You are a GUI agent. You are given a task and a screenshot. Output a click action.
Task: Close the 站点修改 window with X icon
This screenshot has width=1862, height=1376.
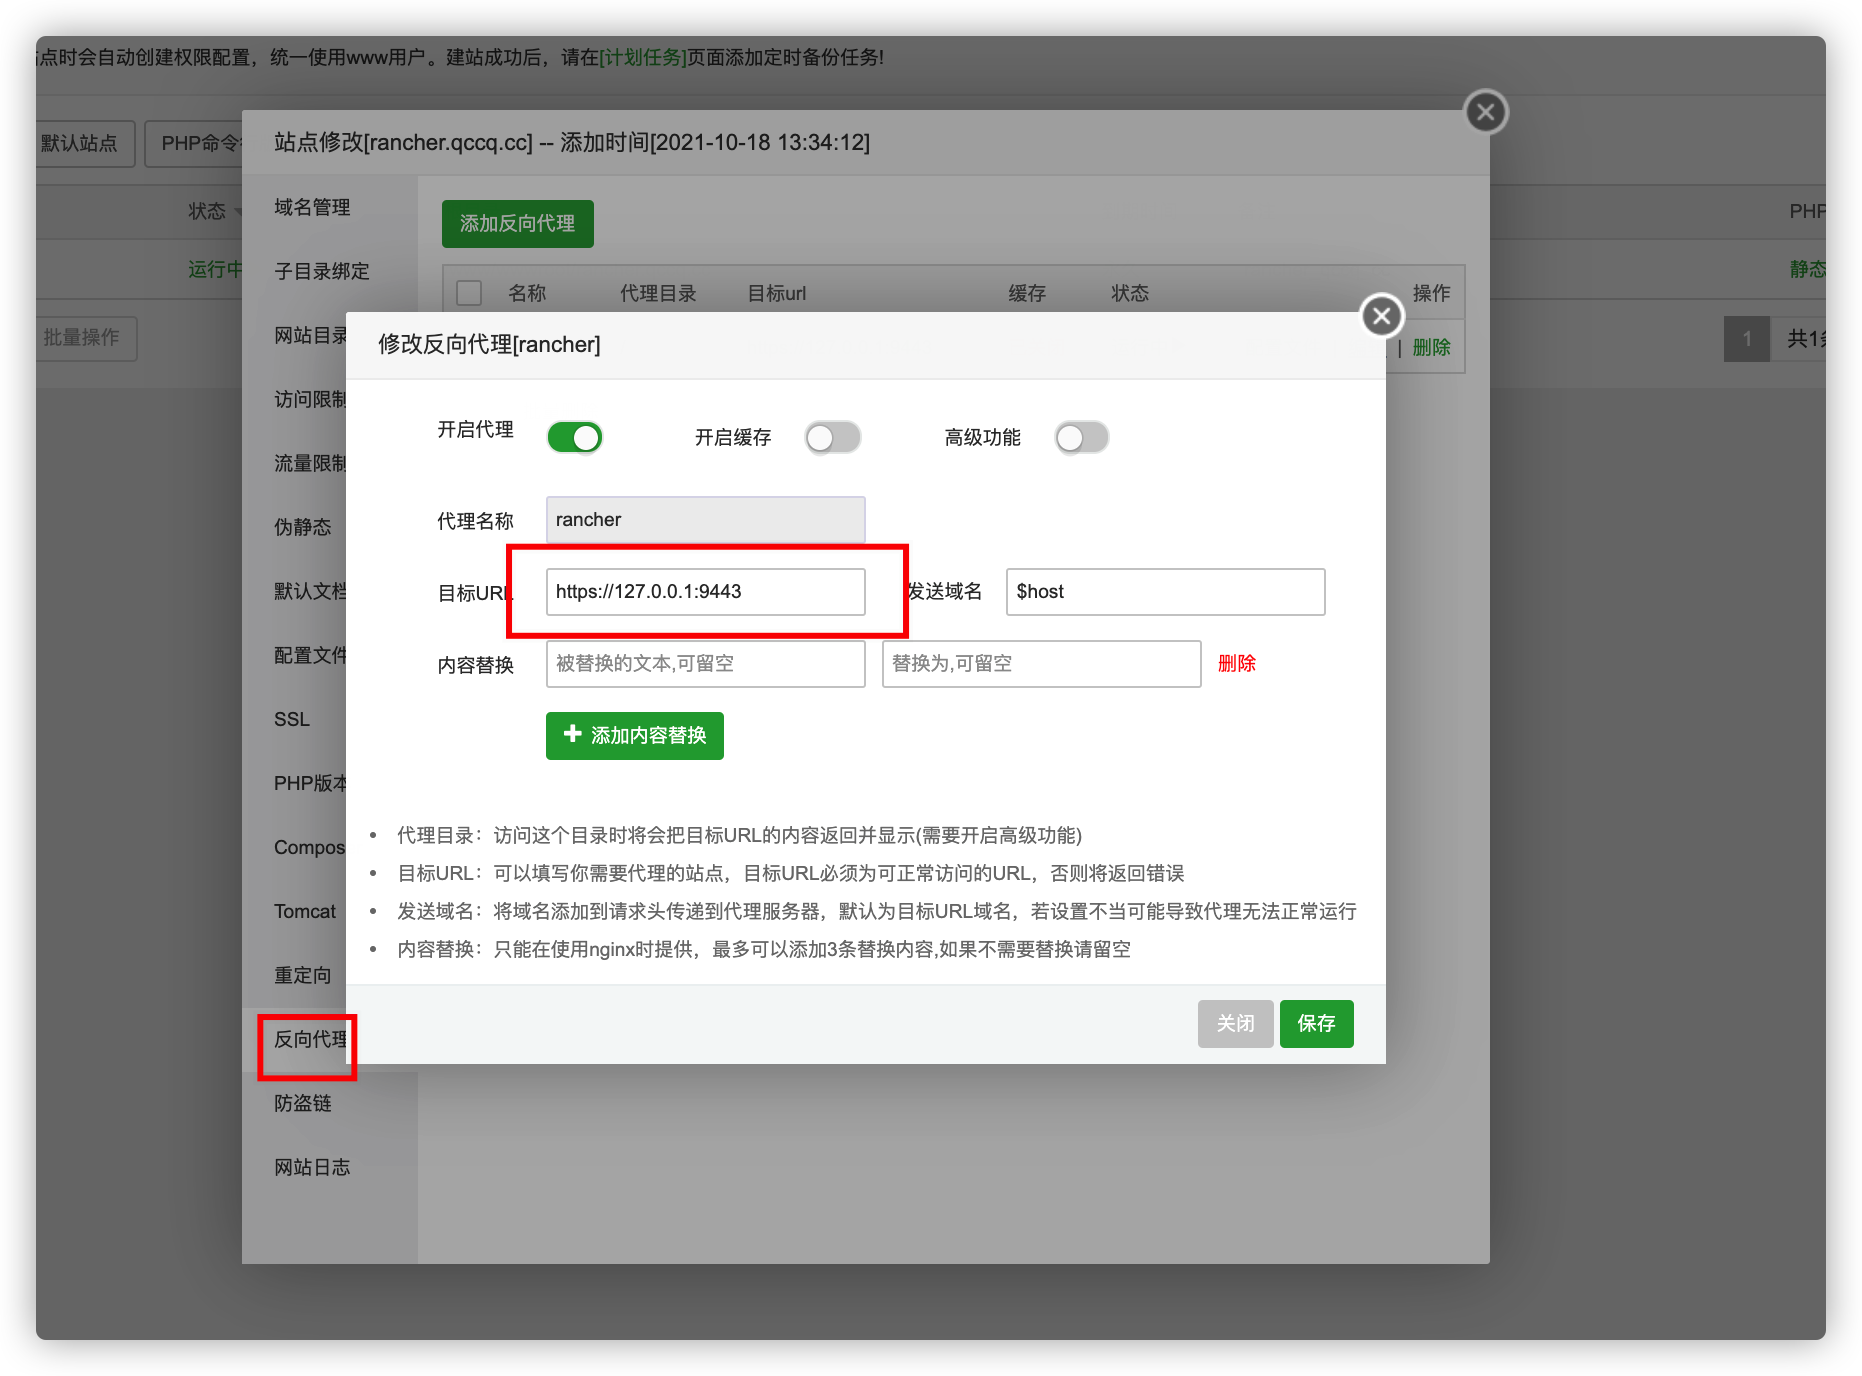coord(1486,112)
